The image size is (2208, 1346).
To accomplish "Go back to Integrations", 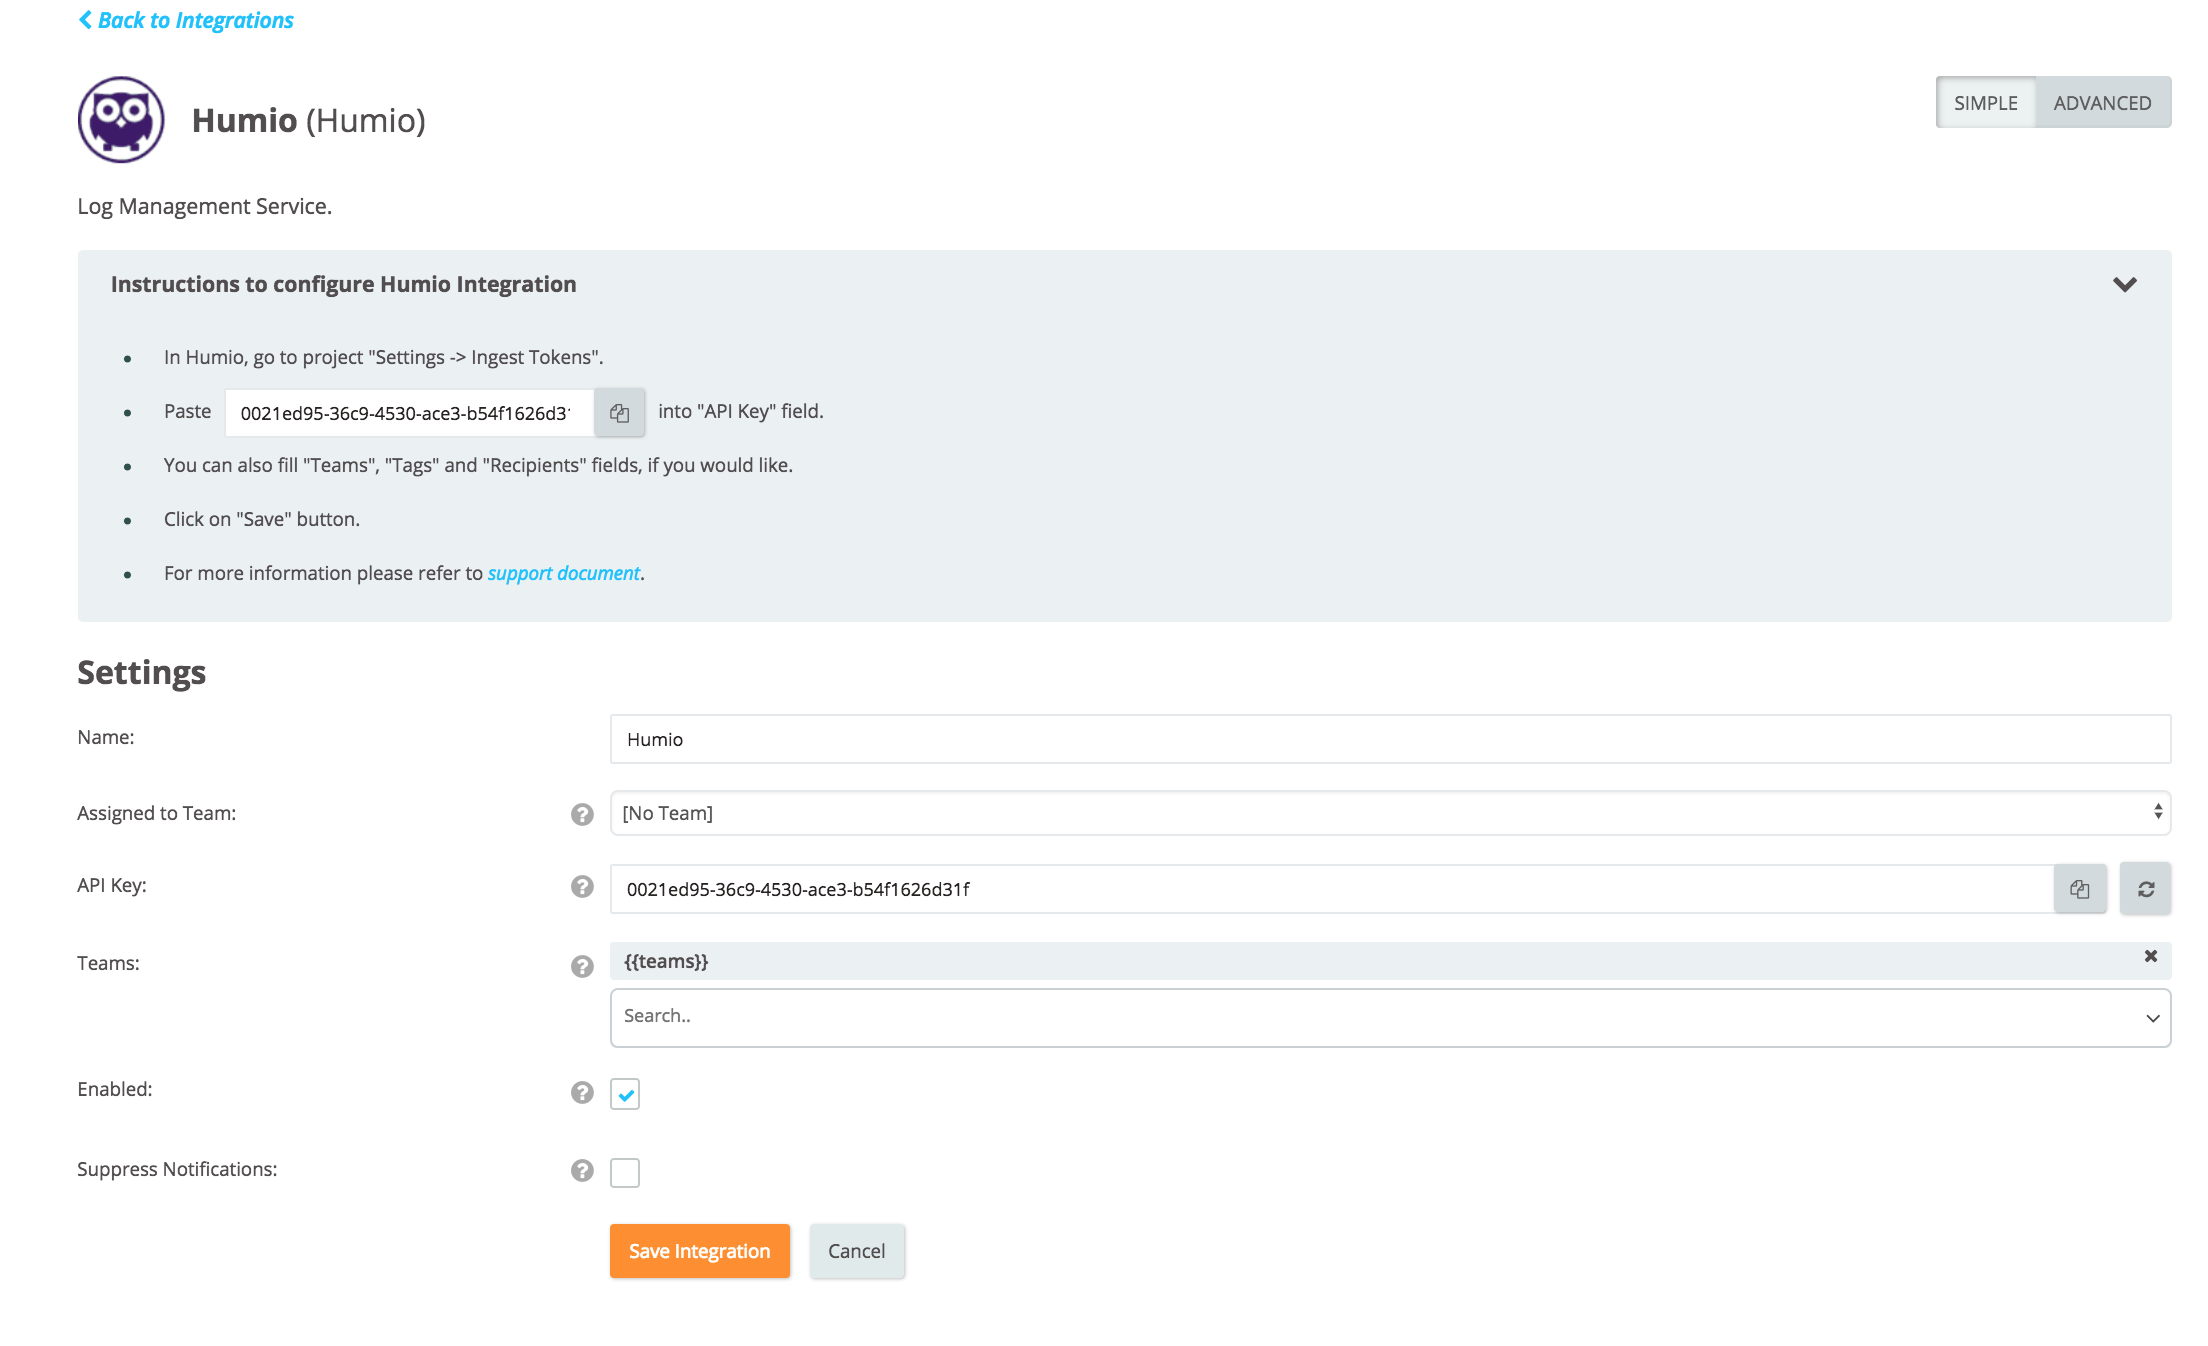I will (x=186, y=20).
